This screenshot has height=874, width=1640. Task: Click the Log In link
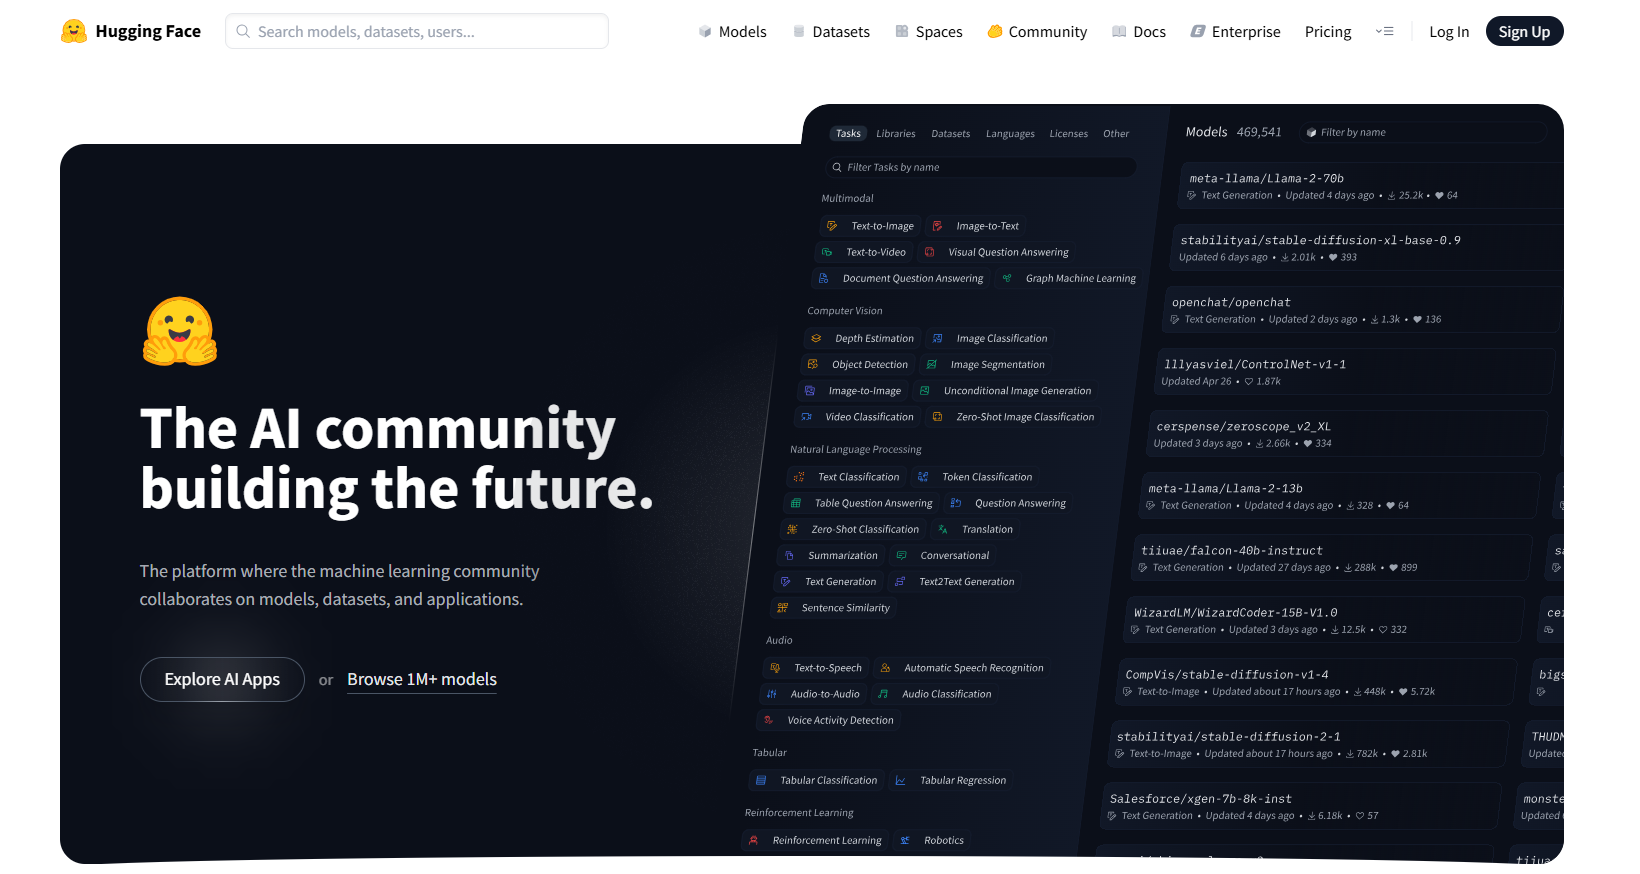click(x=1449, y=31)
